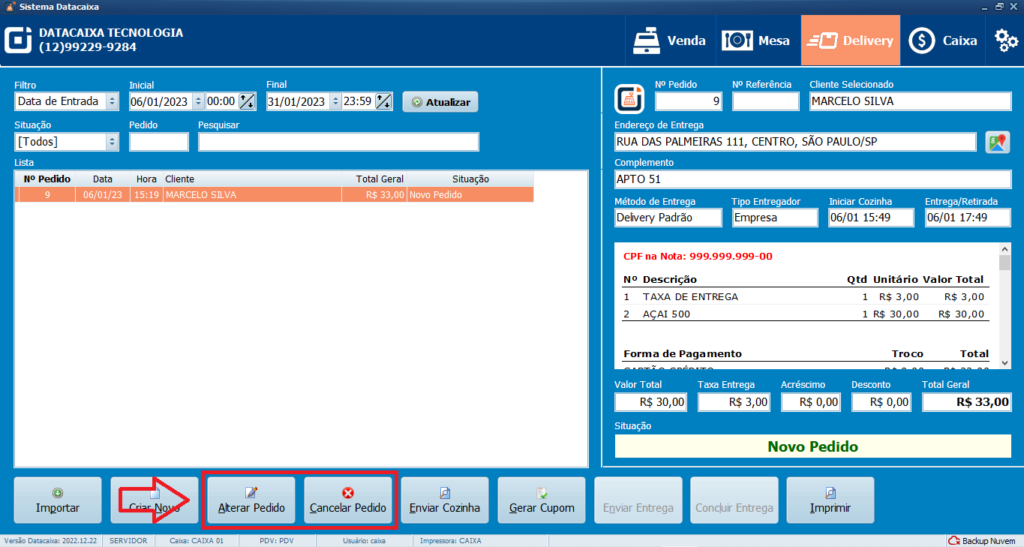Open the Caixa tab

[x=944, y=40]
